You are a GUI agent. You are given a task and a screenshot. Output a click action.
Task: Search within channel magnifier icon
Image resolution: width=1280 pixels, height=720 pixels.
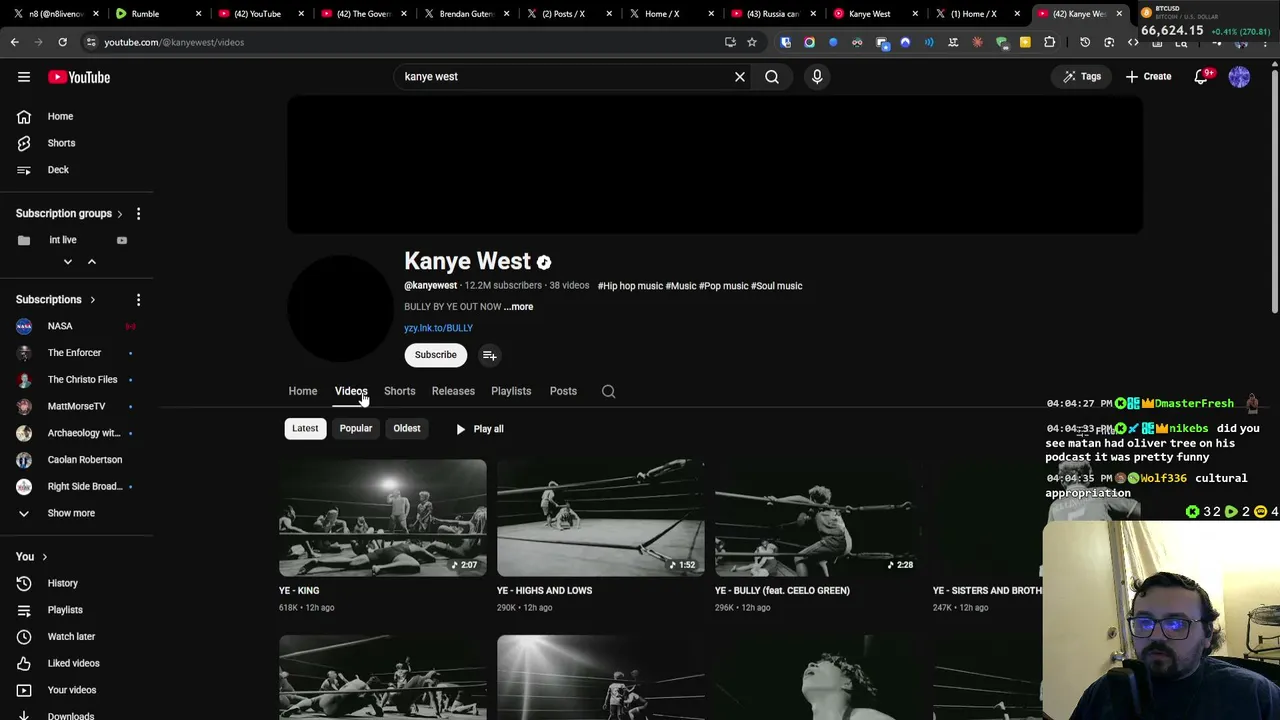point(608,392)
